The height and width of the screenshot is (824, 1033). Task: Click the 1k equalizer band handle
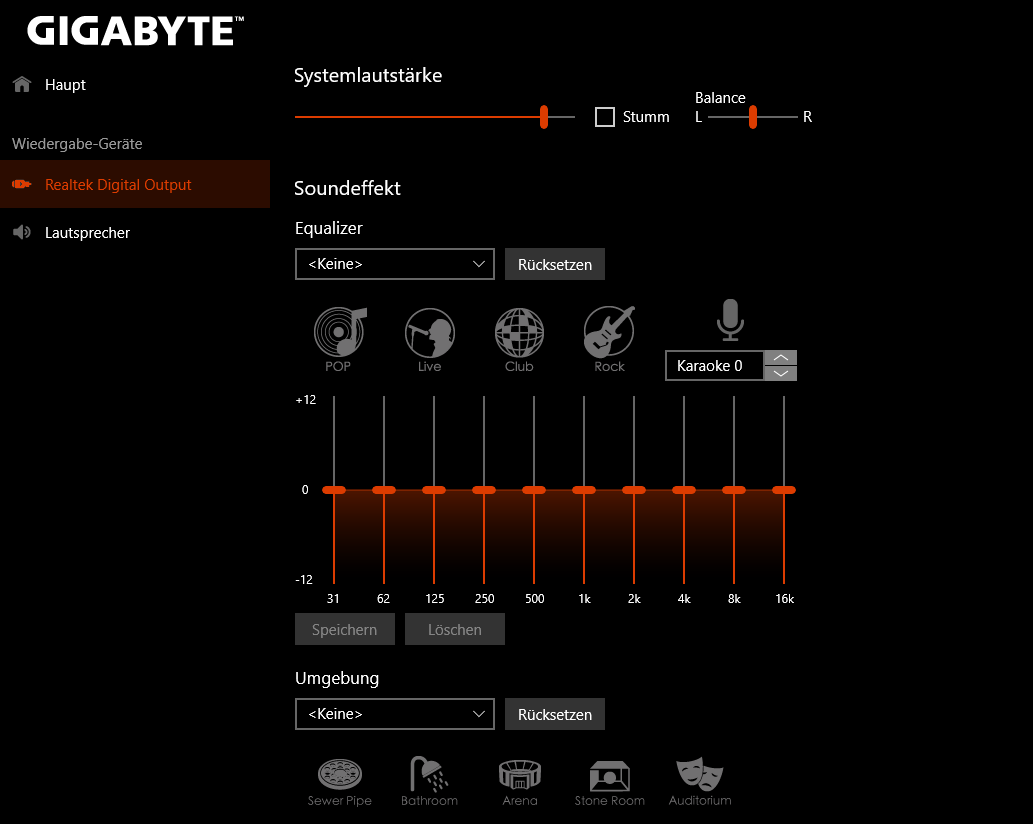pos(584,490)
